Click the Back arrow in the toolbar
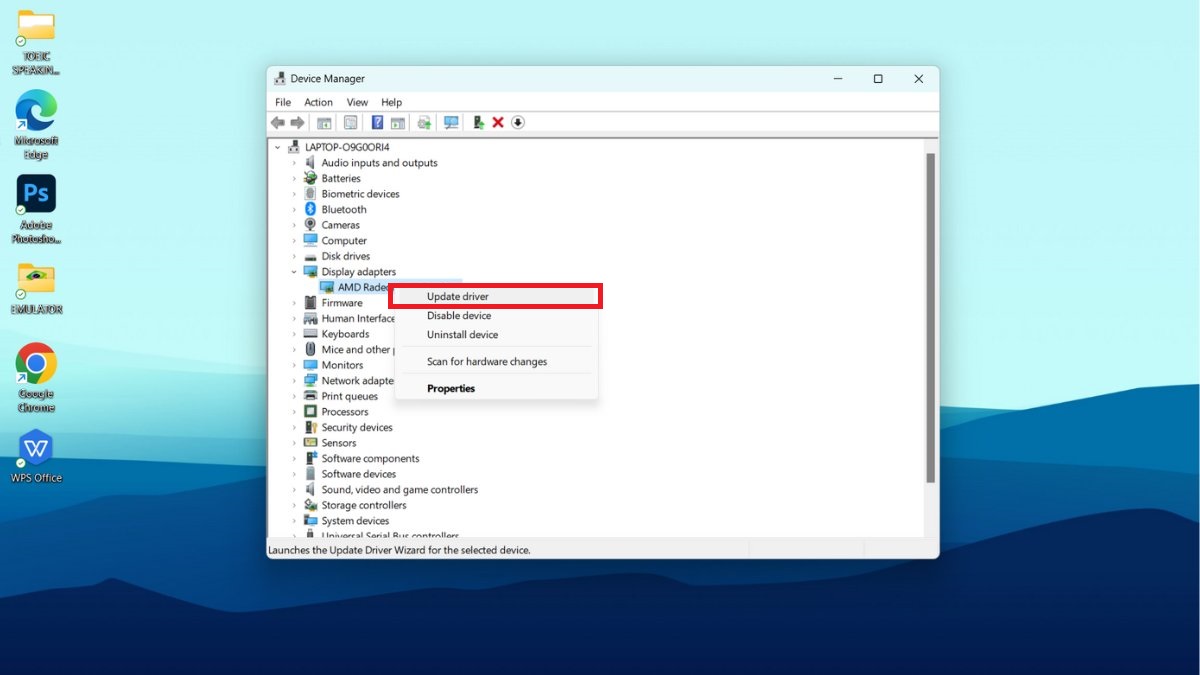The image size is (1200, 675). pos(278,122)
